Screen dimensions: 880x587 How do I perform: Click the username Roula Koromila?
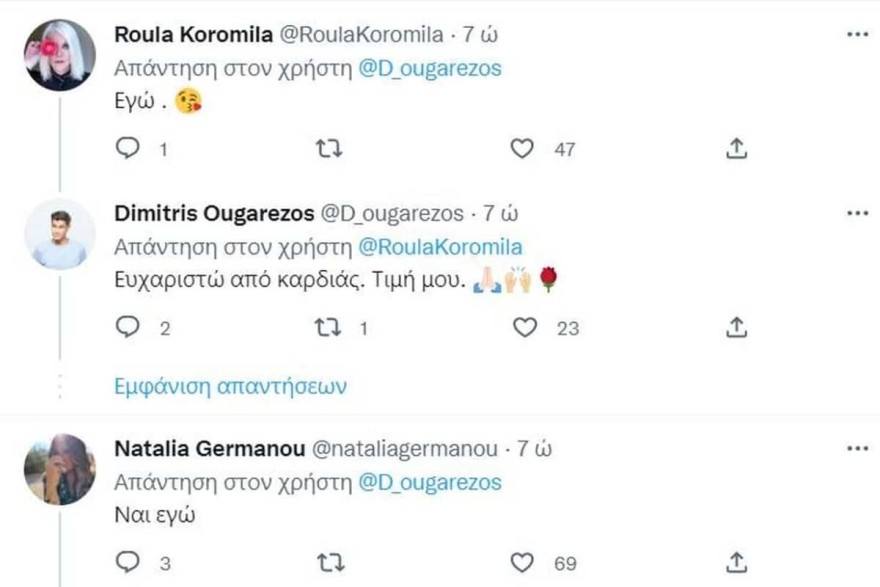tap(190, 36)
